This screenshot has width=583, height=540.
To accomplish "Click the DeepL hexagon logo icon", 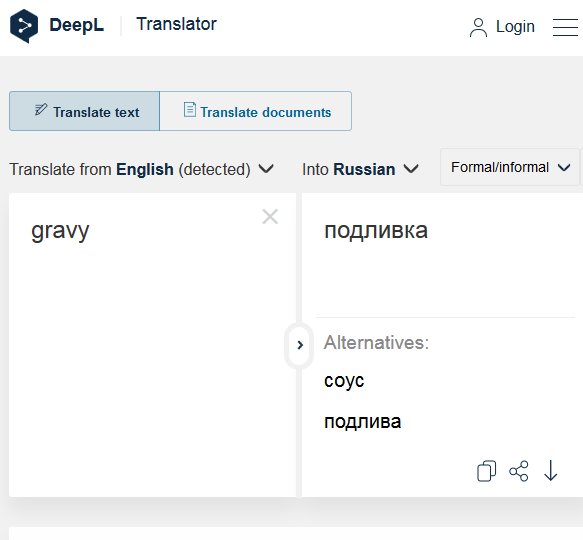I will [24, 26].
